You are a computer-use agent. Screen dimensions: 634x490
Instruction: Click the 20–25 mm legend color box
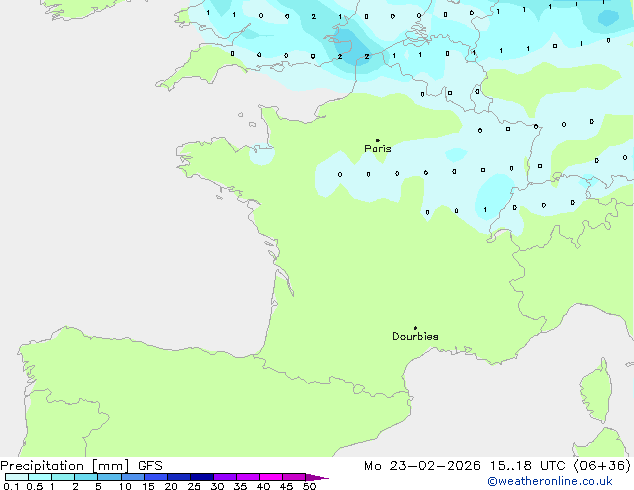(179, 477)
